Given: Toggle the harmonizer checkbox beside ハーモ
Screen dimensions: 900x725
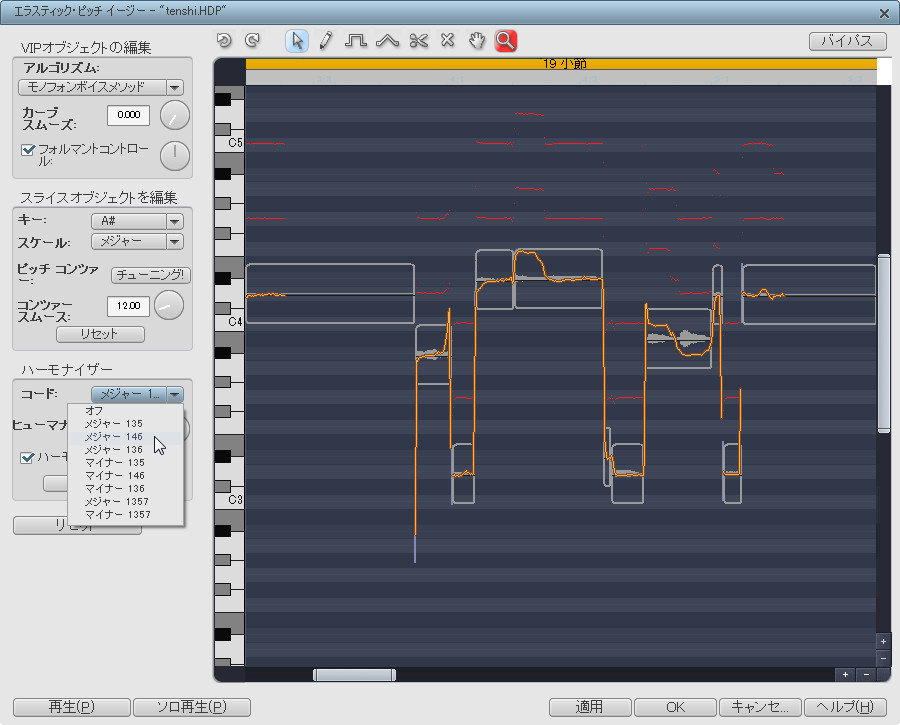Looking at the screenshot, I should 27,458.
